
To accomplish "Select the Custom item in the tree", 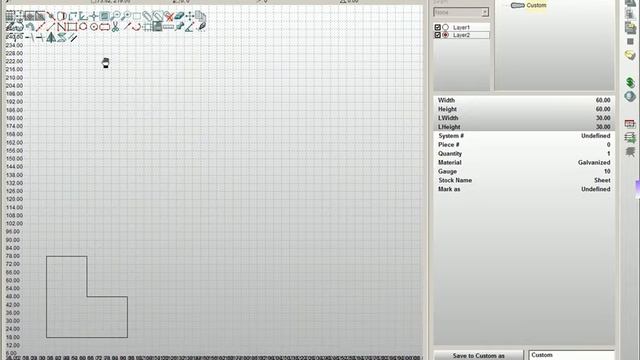I will point(536,5).
